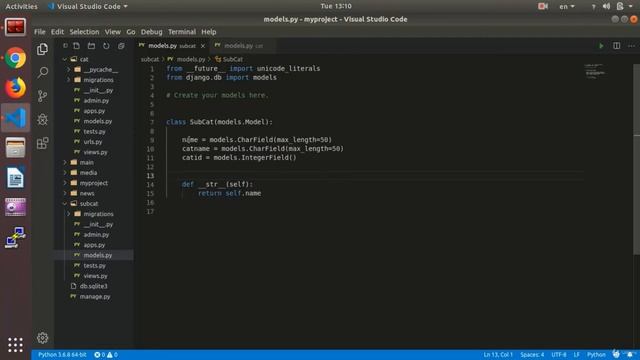Open the notifications bell in status bar
The width and height of the screenshot is (640, 360).
(x=631, y=354)
